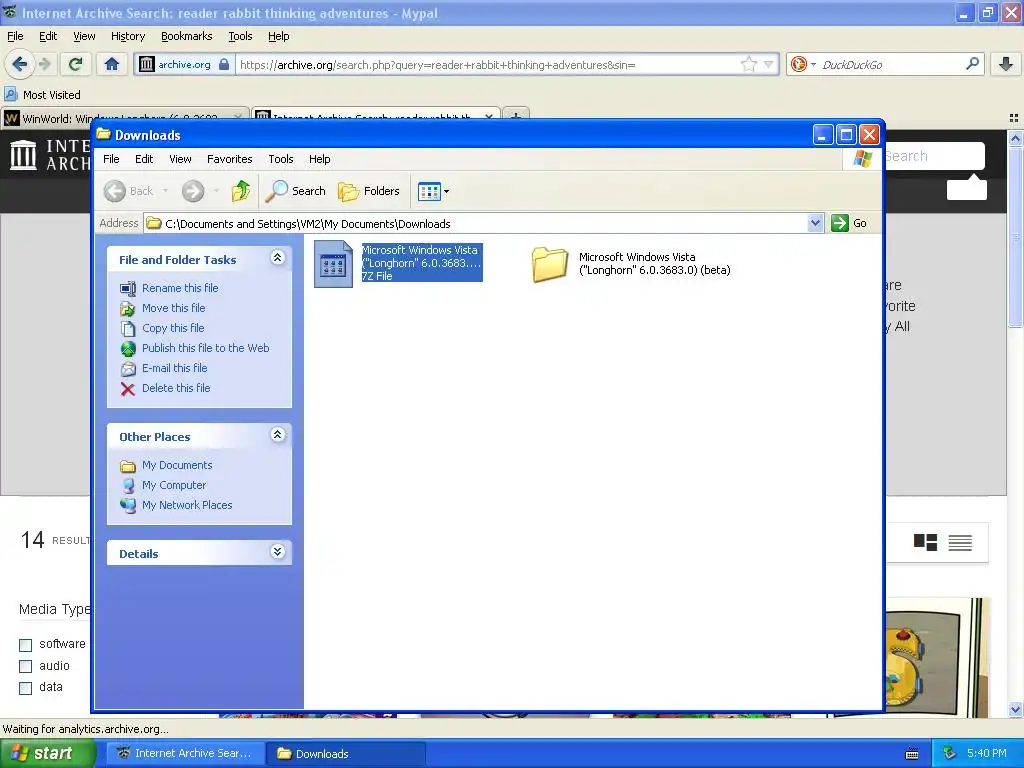Check the data media type checkbox
This screenshot has width=1024, height=768.
tap(25, 688)
